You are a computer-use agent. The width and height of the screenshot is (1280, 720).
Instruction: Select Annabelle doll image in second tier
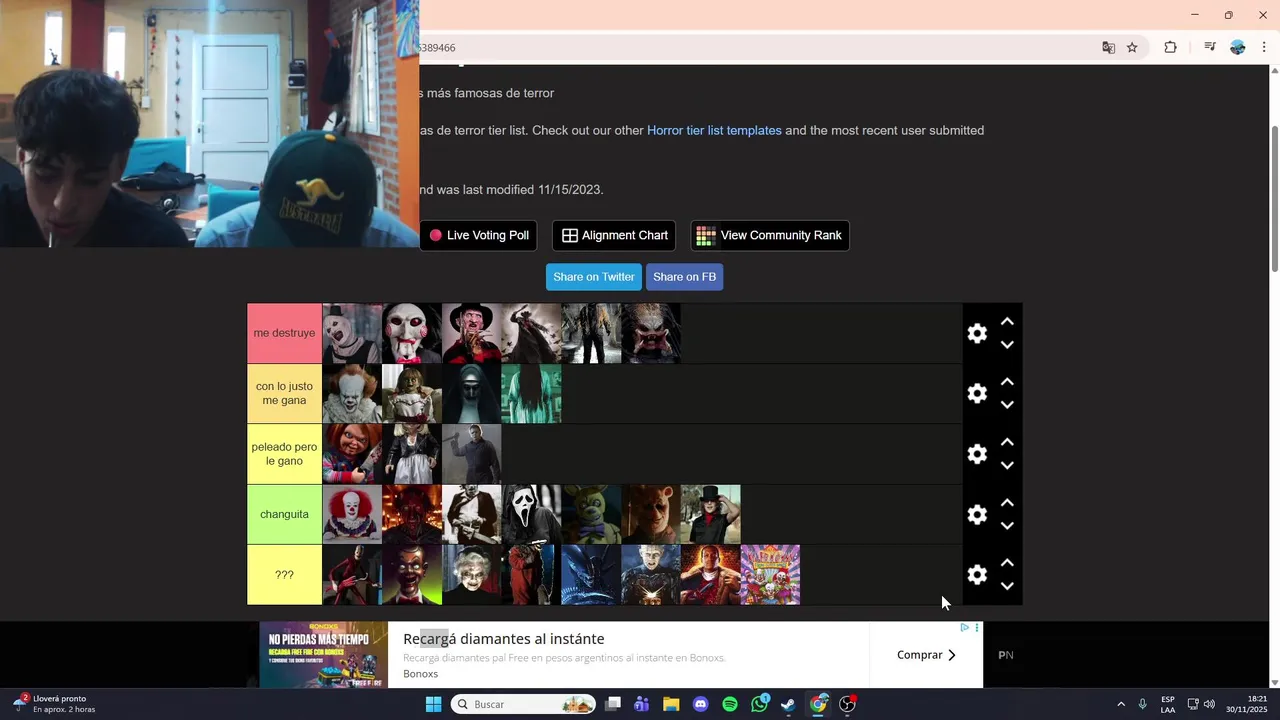coord(412,393)
